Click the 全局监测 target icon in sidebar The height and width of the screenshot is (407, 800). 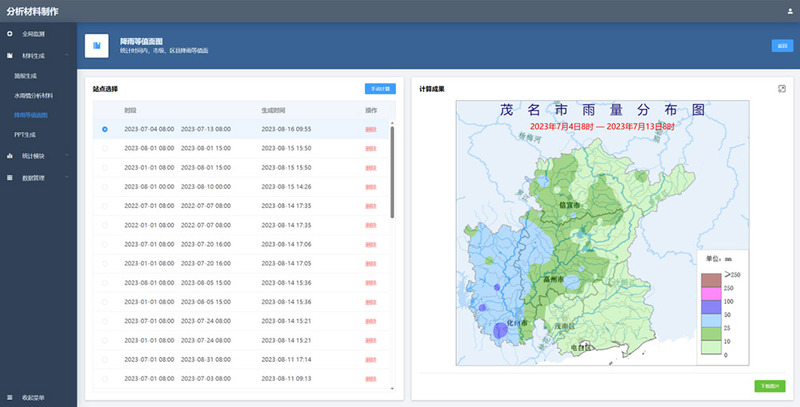pos(10,34)
